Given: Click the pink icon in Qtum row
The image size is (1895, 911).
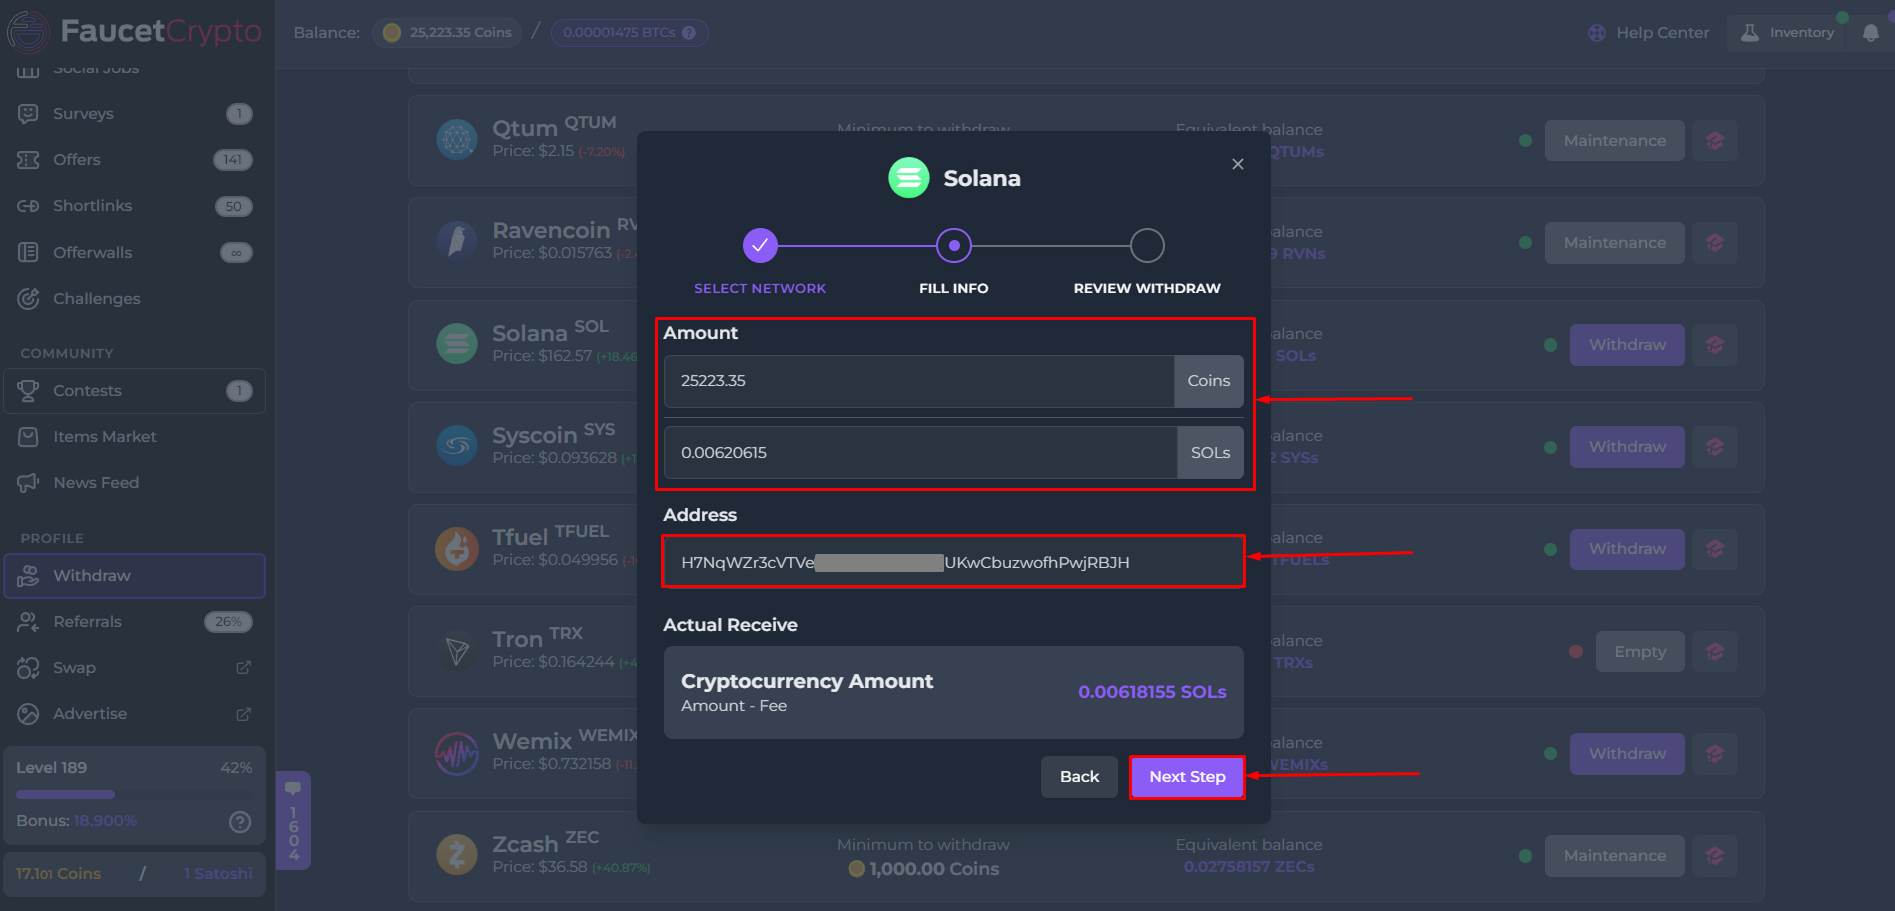Looking at the screenshot, I should [1715, 141].
